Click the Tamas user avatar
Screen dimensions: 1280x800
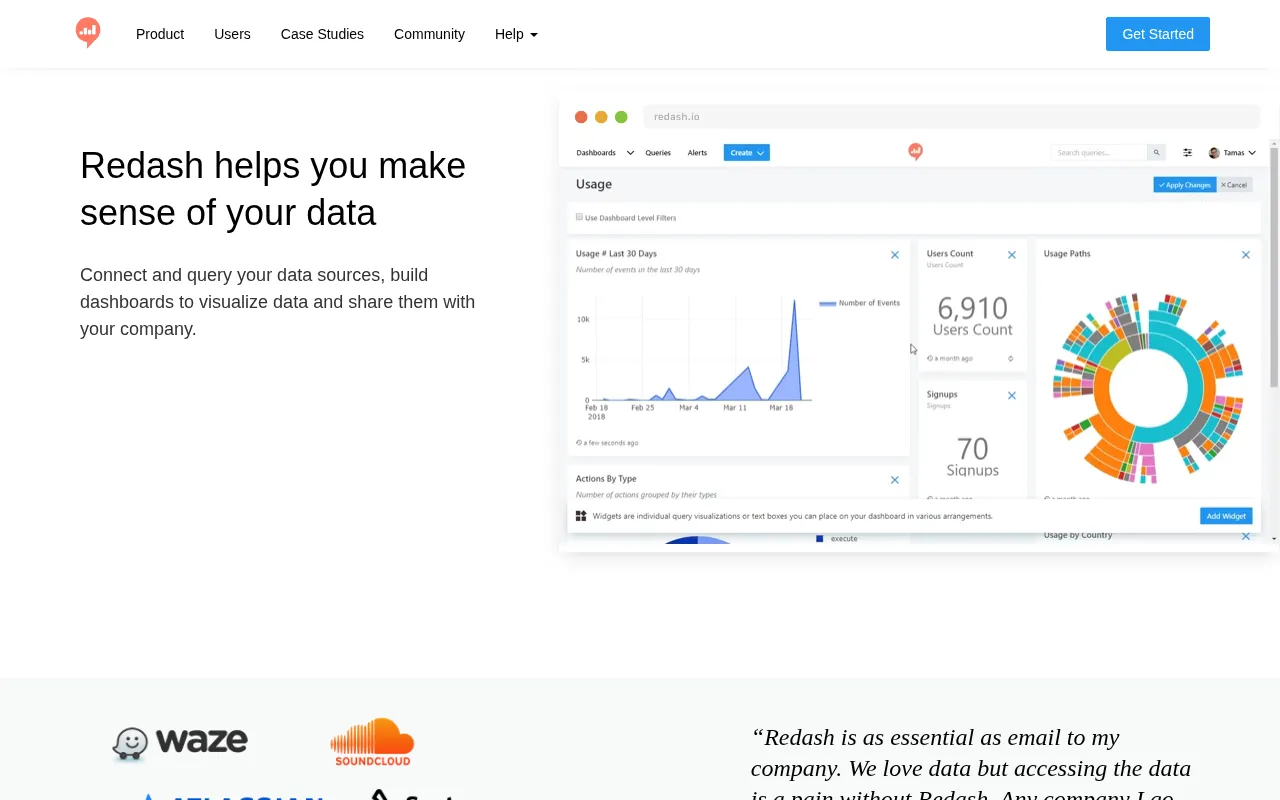pos(1214,153)
